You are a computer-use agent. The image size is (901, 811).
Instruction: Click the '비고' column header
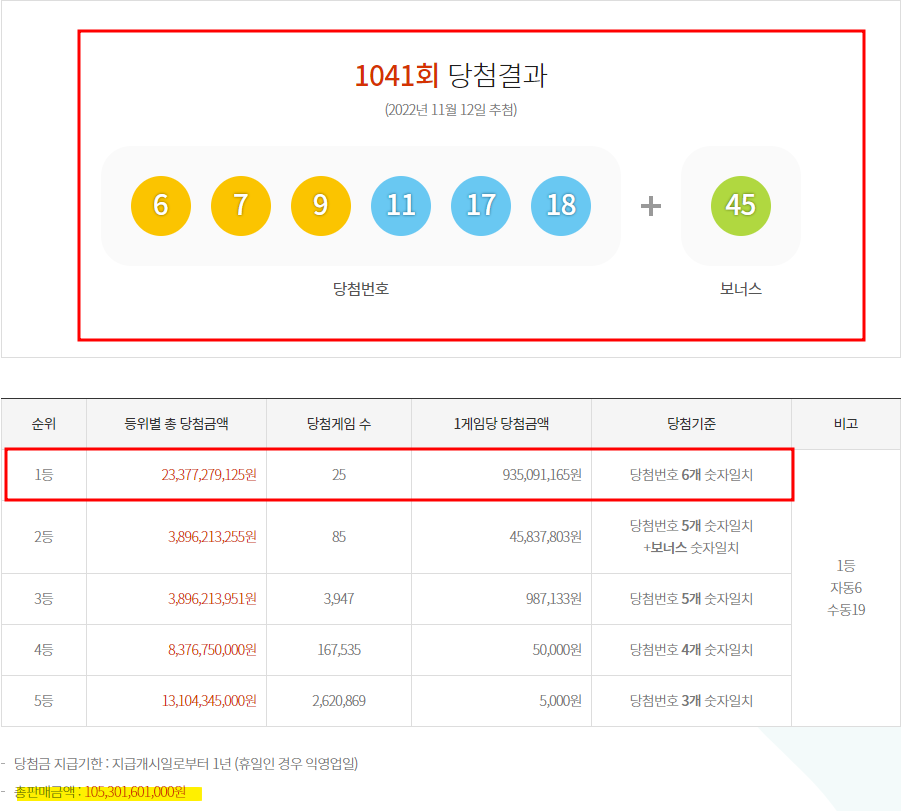pyautogui.click(x=846, y=424)
